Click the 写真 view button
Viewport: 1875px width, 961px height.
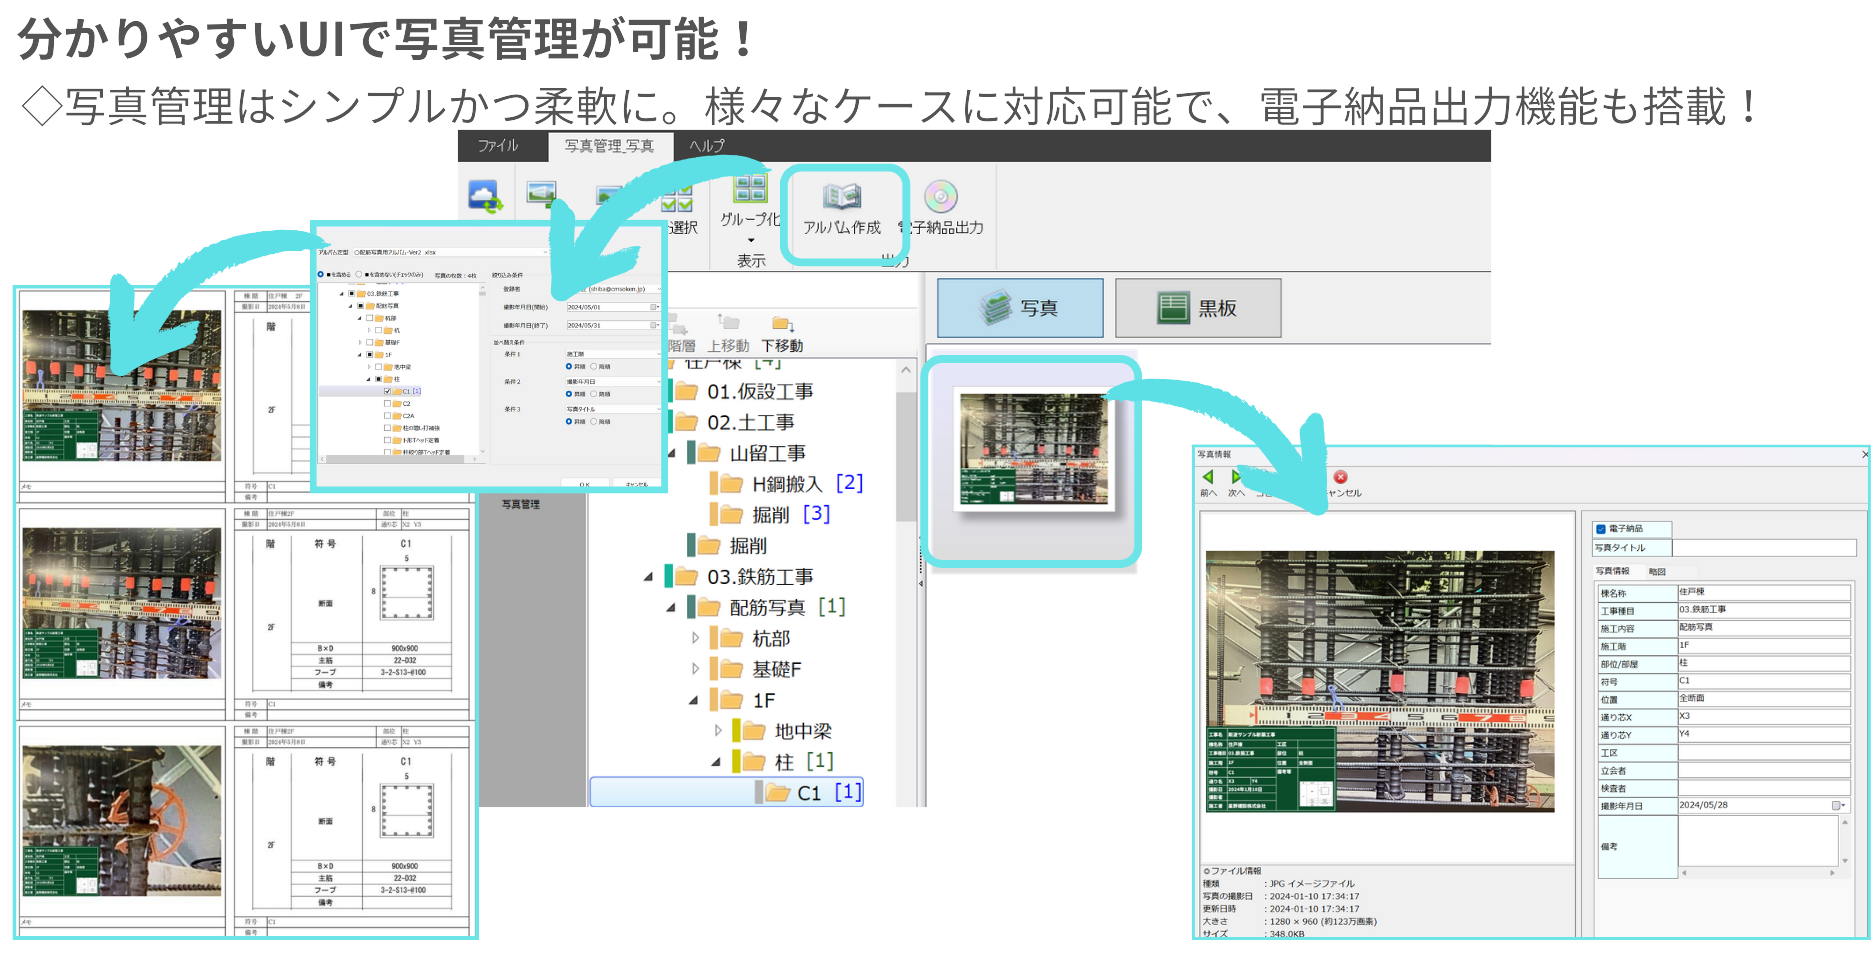click(1020, 308)
